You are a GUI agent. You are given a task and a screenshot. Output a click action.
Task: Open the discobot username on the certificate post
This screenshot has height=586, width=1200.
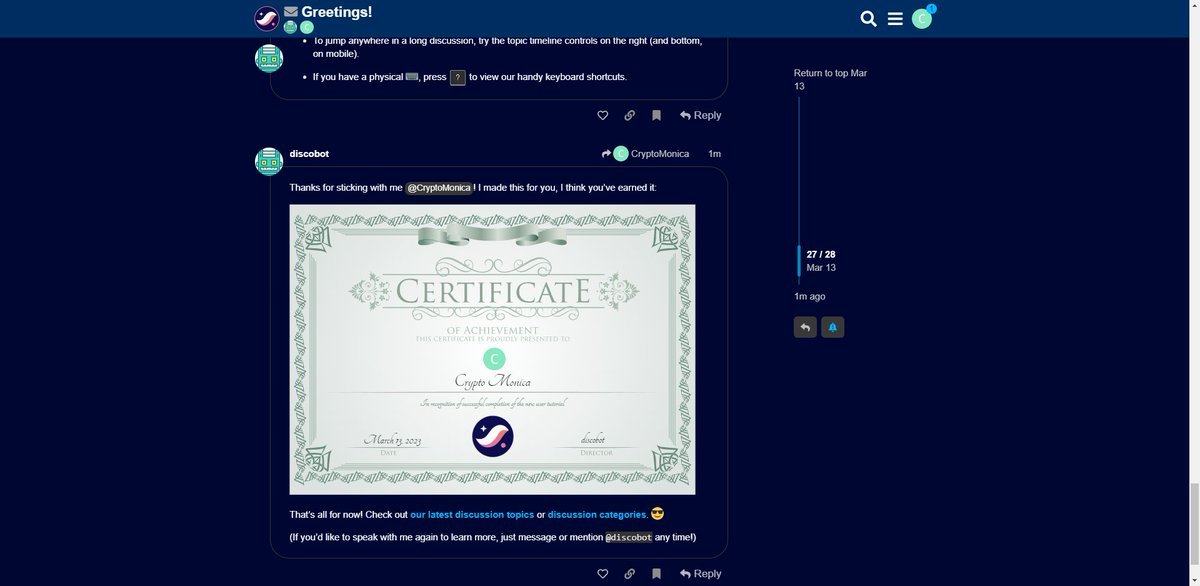point(309,153)
